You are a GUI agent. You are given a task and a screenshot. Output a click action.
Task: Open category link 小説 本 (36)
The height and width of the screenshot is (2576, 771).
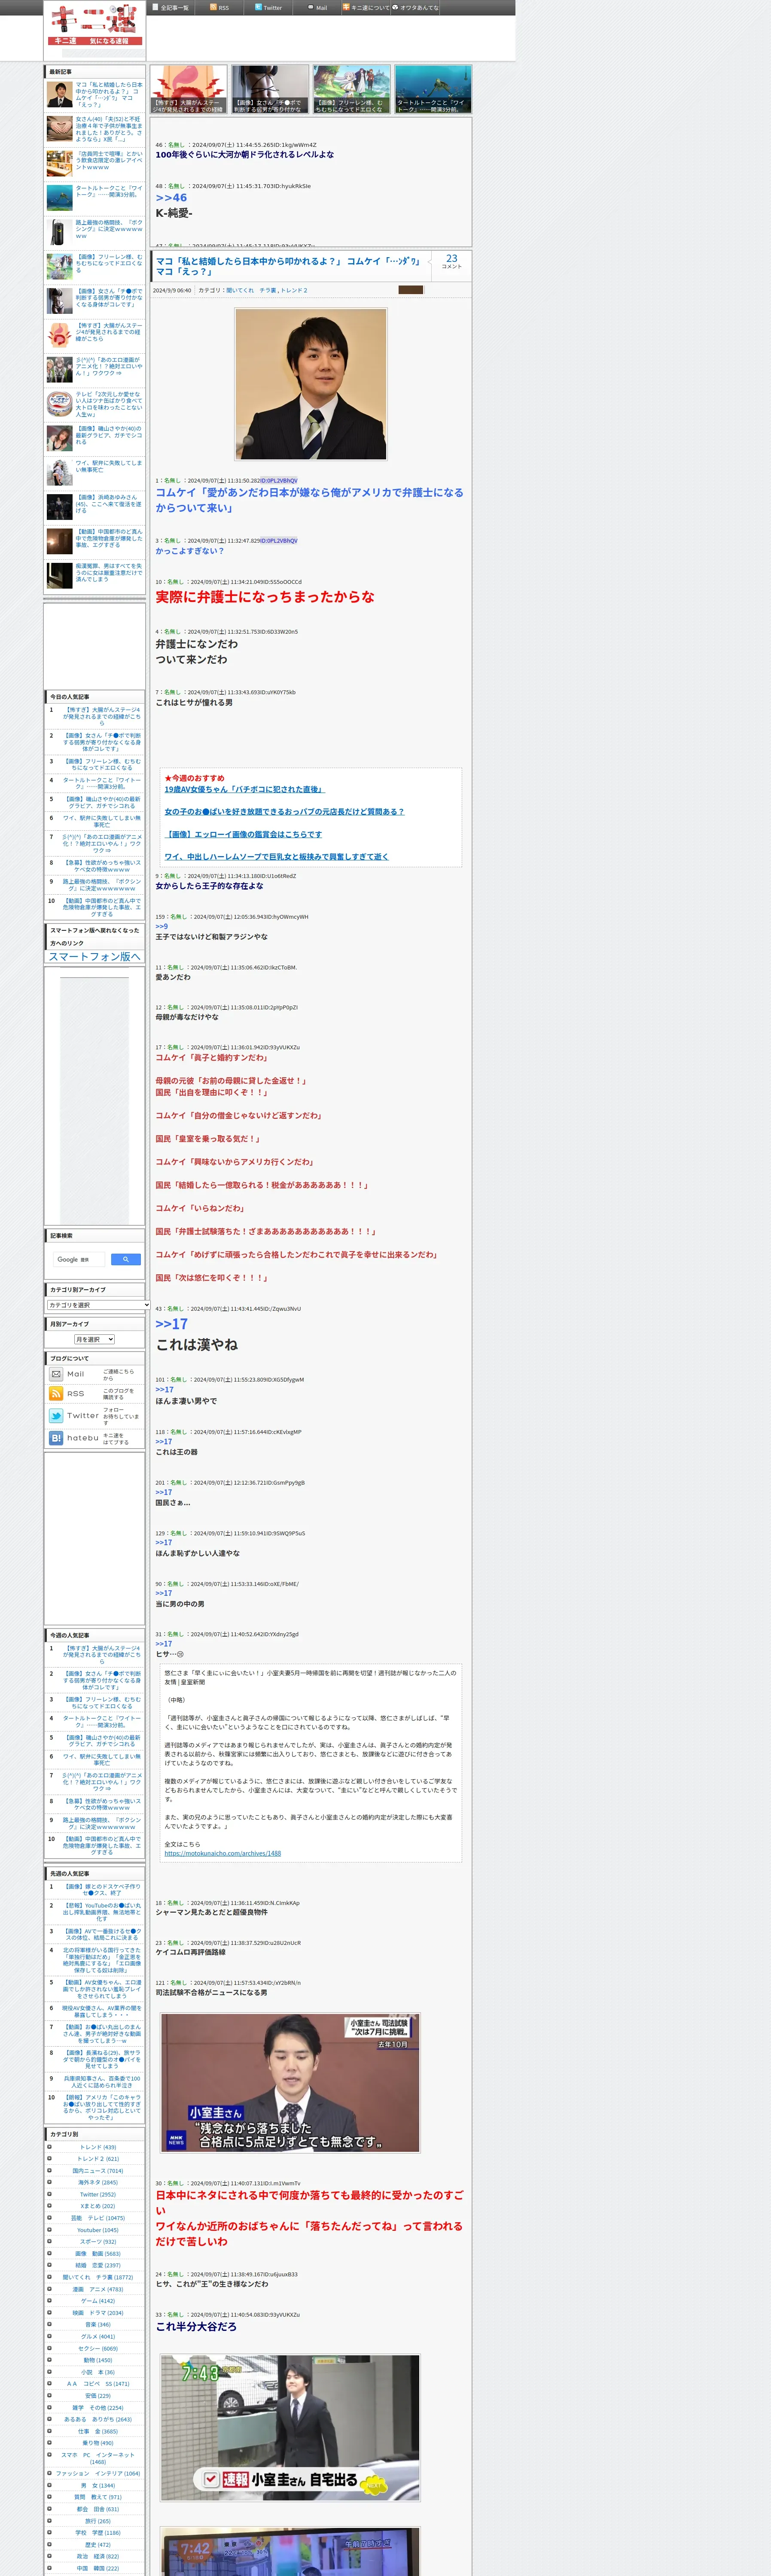[x=98, y=2372]
